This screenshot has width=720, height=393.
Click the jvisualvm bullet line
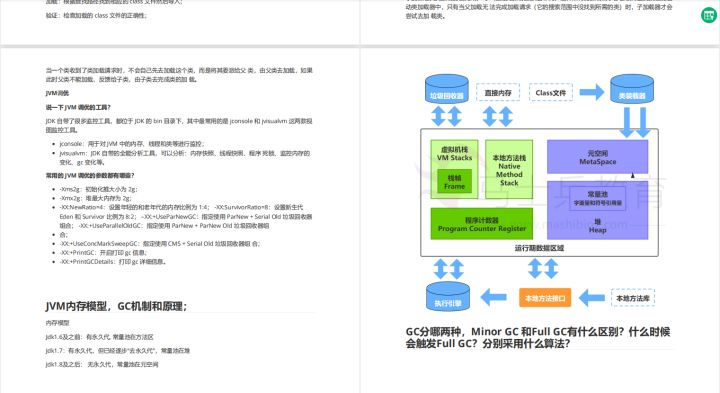point(185,157)
